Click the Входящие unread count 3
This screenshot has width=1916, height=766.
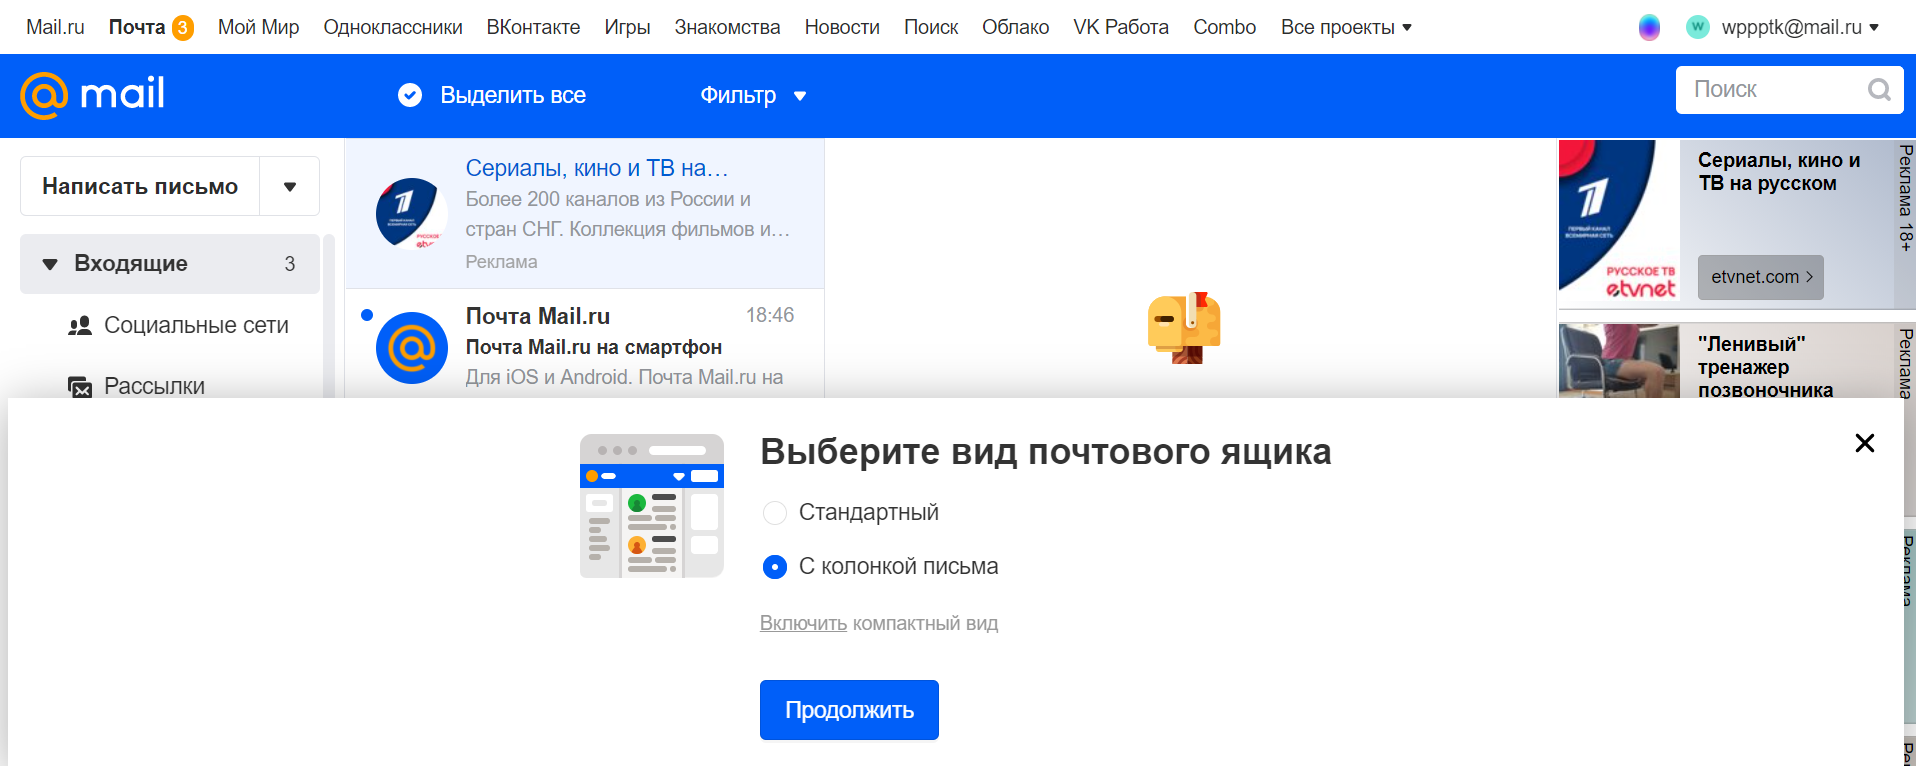coord(290,264)
